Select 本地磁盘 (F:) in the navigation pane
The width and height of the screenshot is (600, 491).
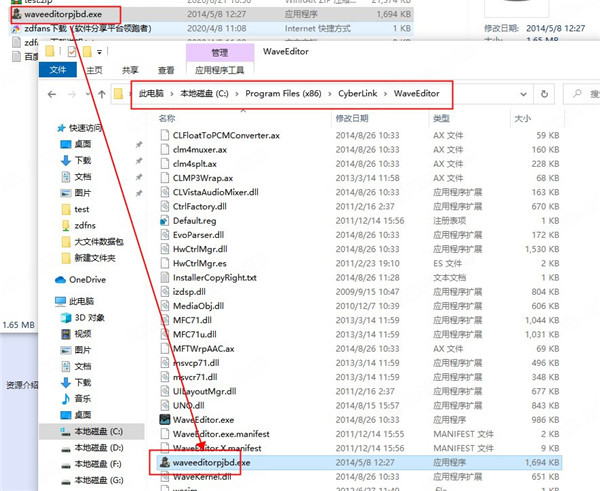click(98, 464)
